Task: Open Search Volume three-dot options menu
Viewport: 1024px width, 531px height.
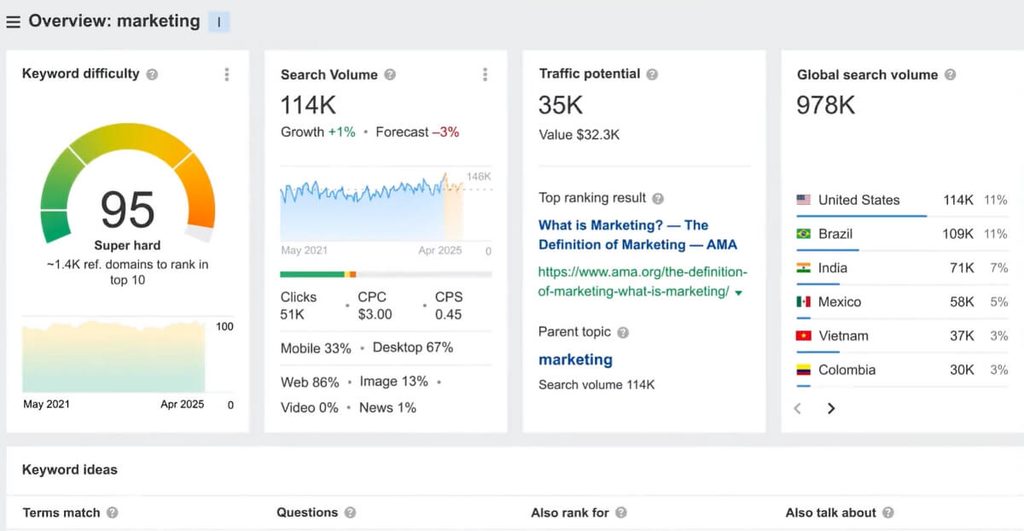Action: pyautogui.click(x=485, y=74)
